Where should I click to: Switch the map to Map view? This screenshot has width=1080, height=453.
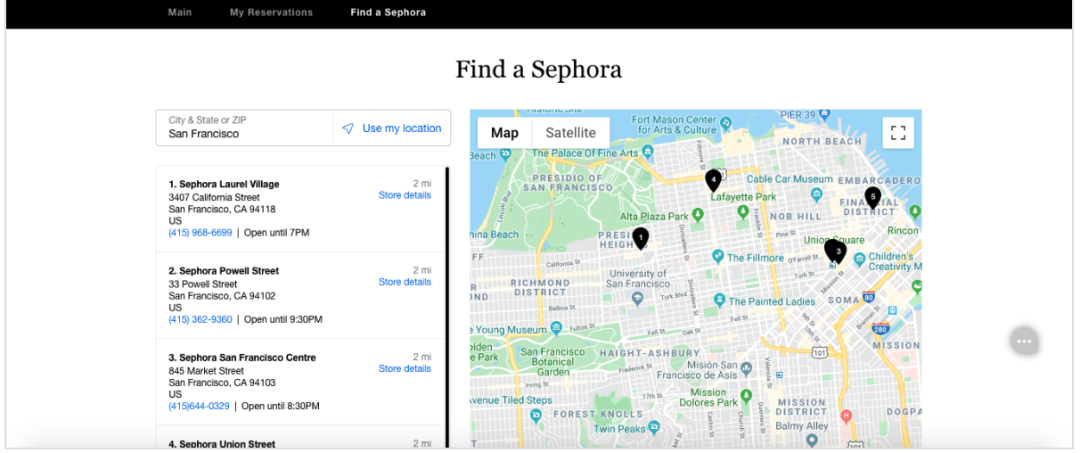pyautogui.click(x=505, y=133)
